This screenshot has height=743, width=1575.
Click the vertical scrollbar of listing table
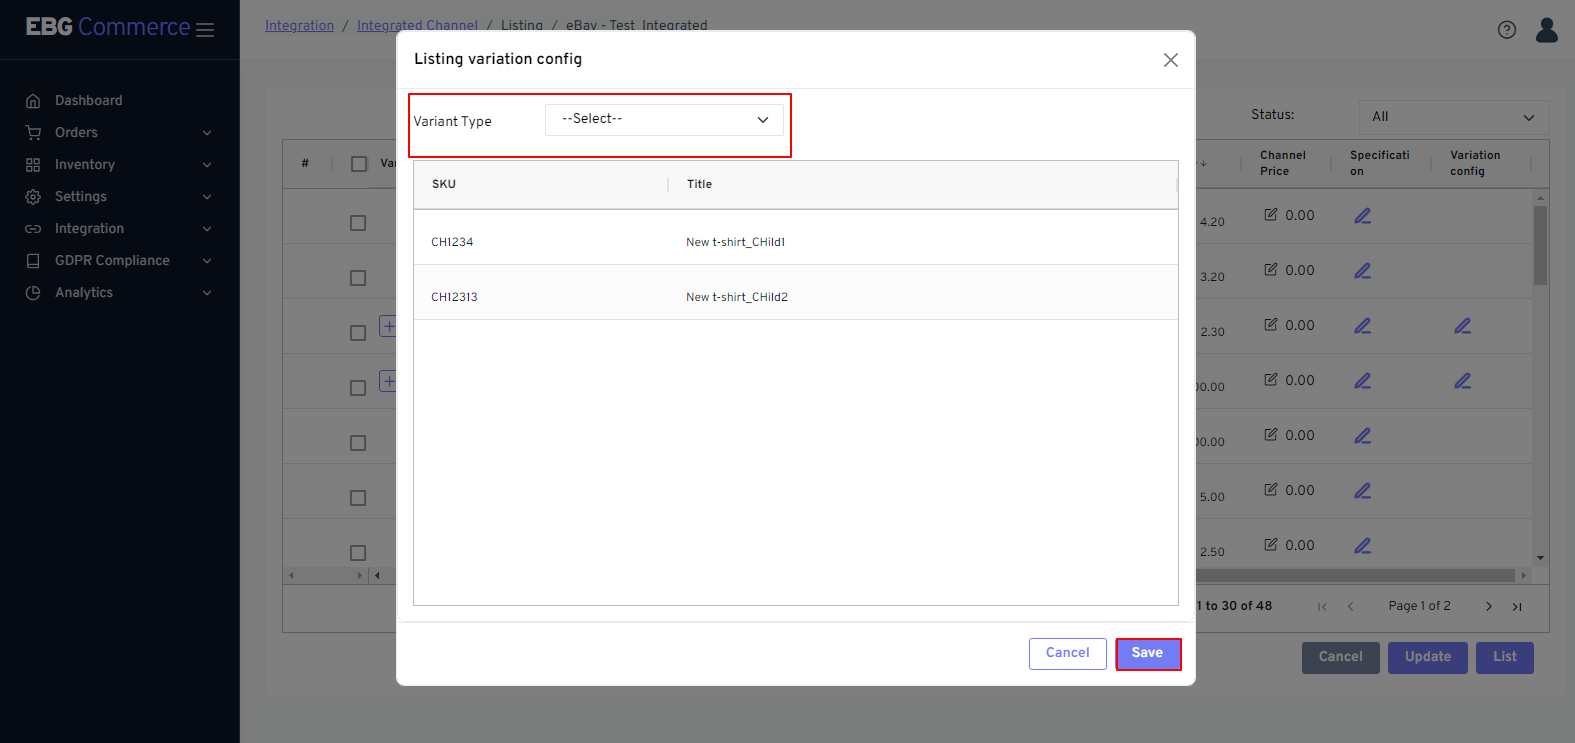[1540, 246]
